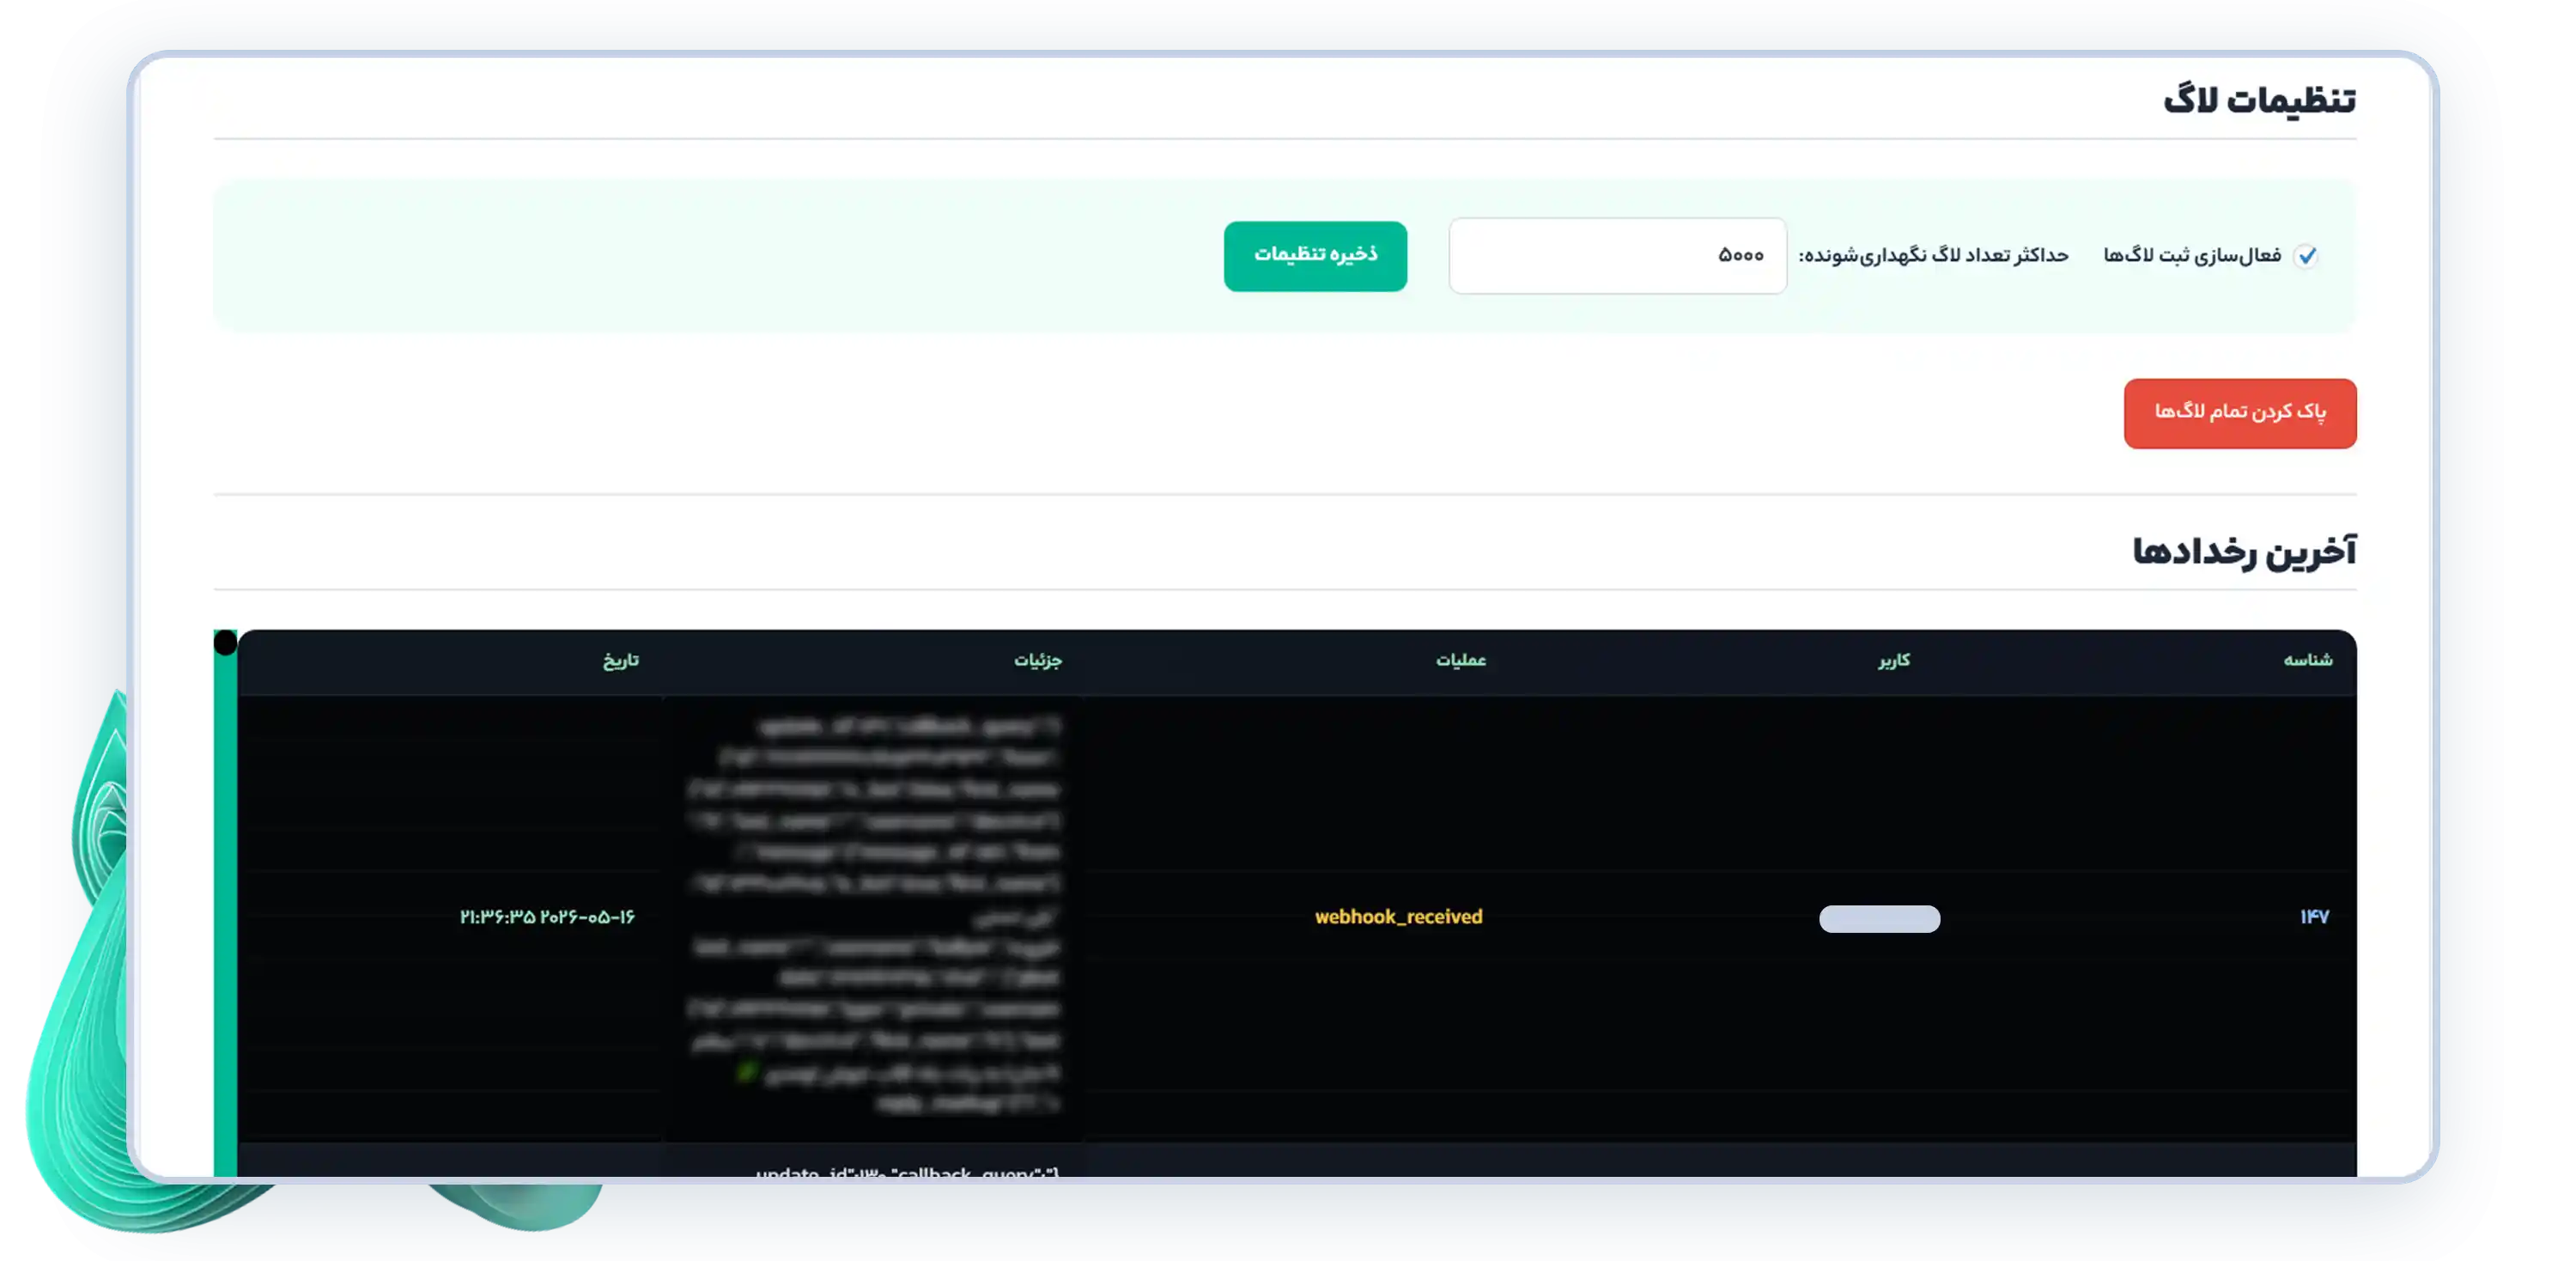Screen dimensions: 2576x1261
Task: Click the ذخیره تنظیمات save button
Action: point(1315,256)
